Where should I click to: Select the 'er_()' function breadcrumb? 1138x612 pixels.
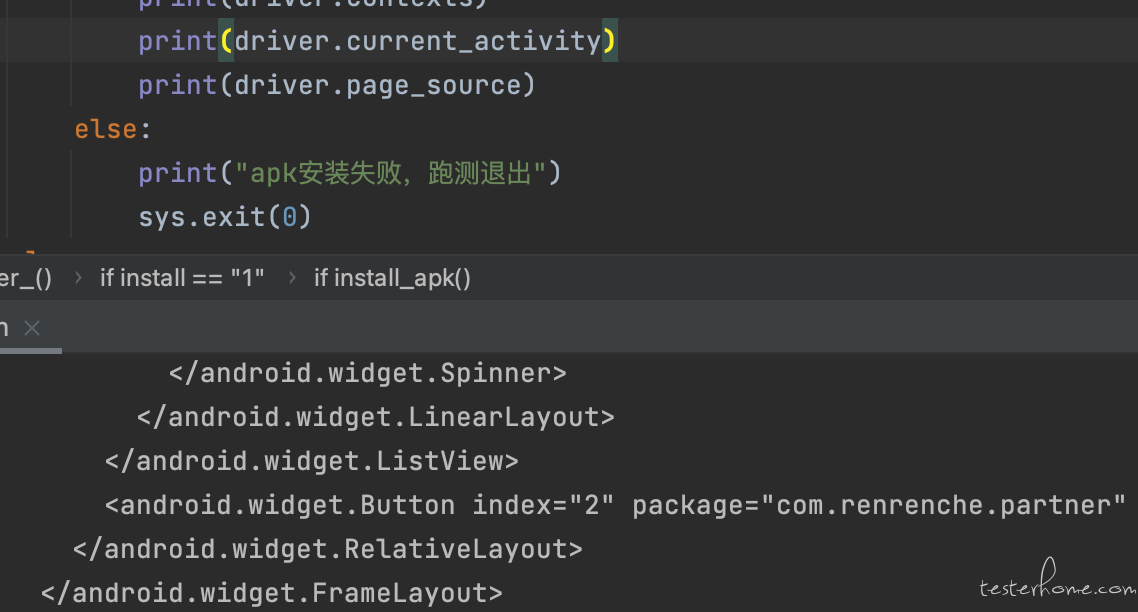coord(25,277)
